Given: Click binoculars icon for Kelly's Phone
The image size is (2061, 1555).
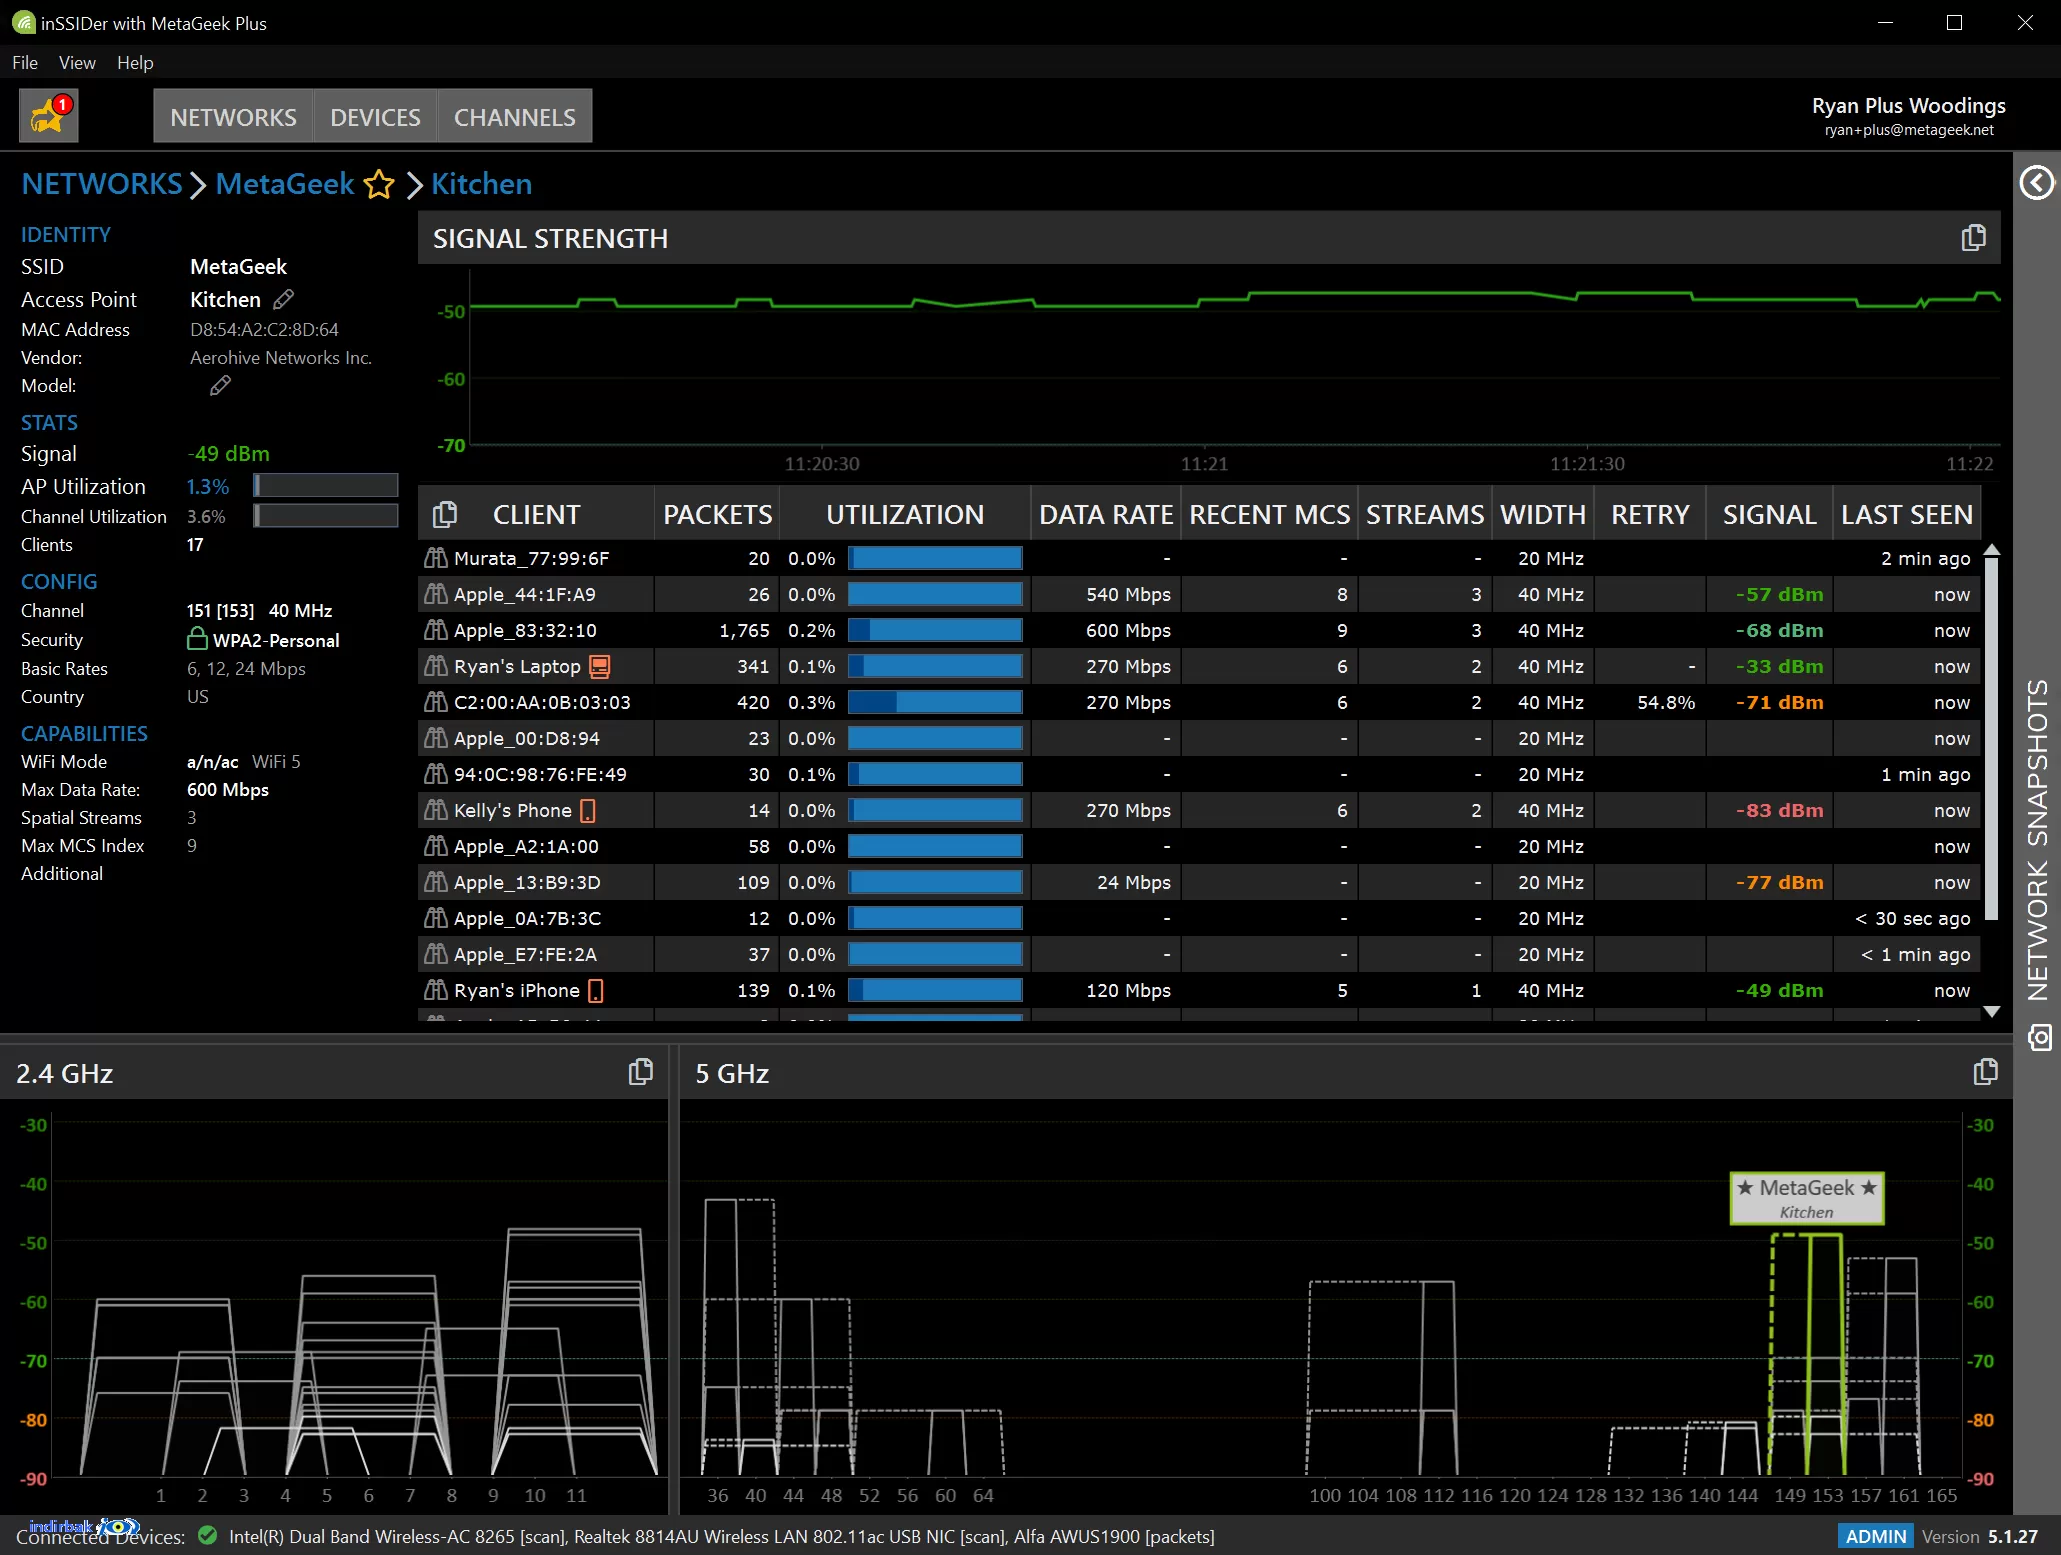Looking at the screenshot, I should 435,810.
